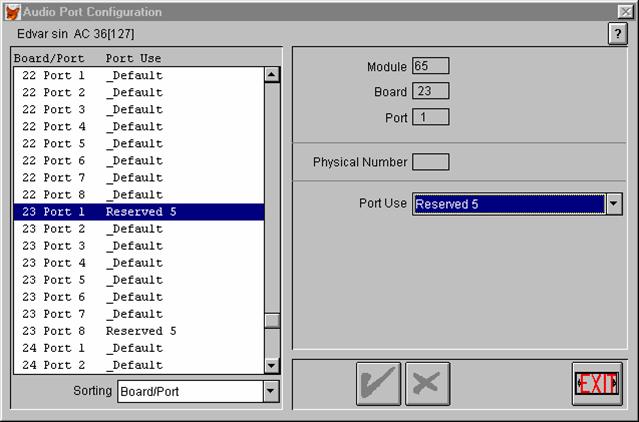Select 22 Port 5 _Default row
639x422 pixels.
tap(138, 144)
